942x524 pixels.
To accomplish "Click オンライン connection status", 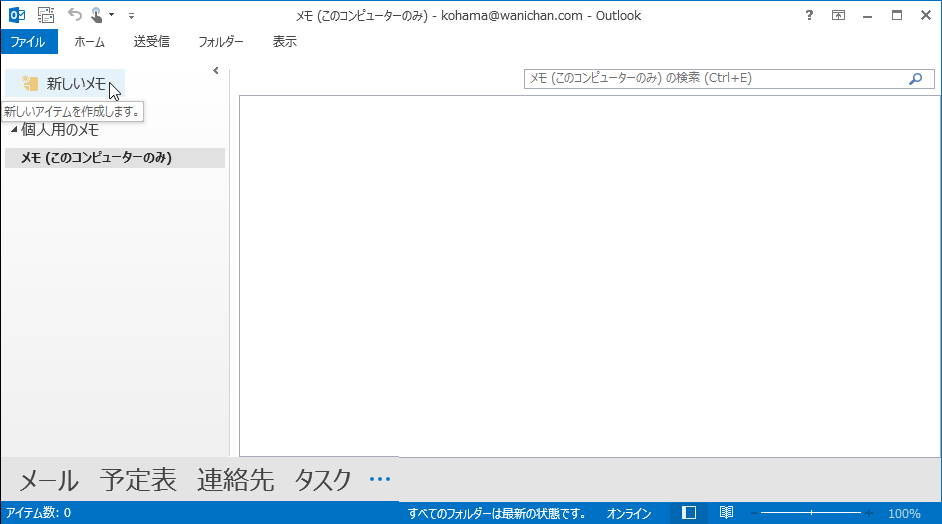I will pyautogui.click(x=628, y=514).
